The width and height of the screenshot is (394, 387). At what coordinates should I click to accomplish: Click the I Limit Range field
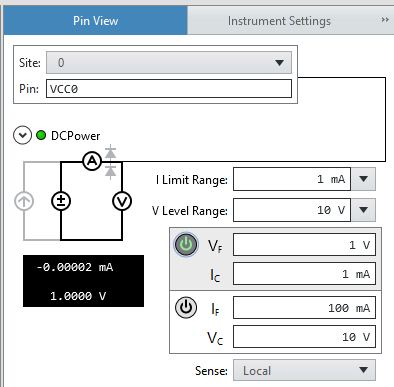pyautogui.click(x=292, y=179)
